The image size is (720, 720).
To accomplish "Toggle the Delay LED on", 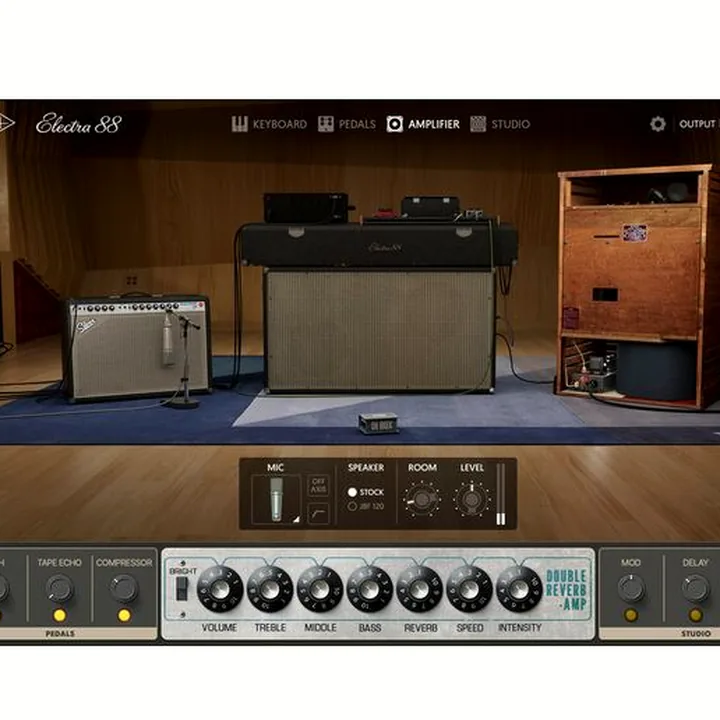I will (695, 615).
